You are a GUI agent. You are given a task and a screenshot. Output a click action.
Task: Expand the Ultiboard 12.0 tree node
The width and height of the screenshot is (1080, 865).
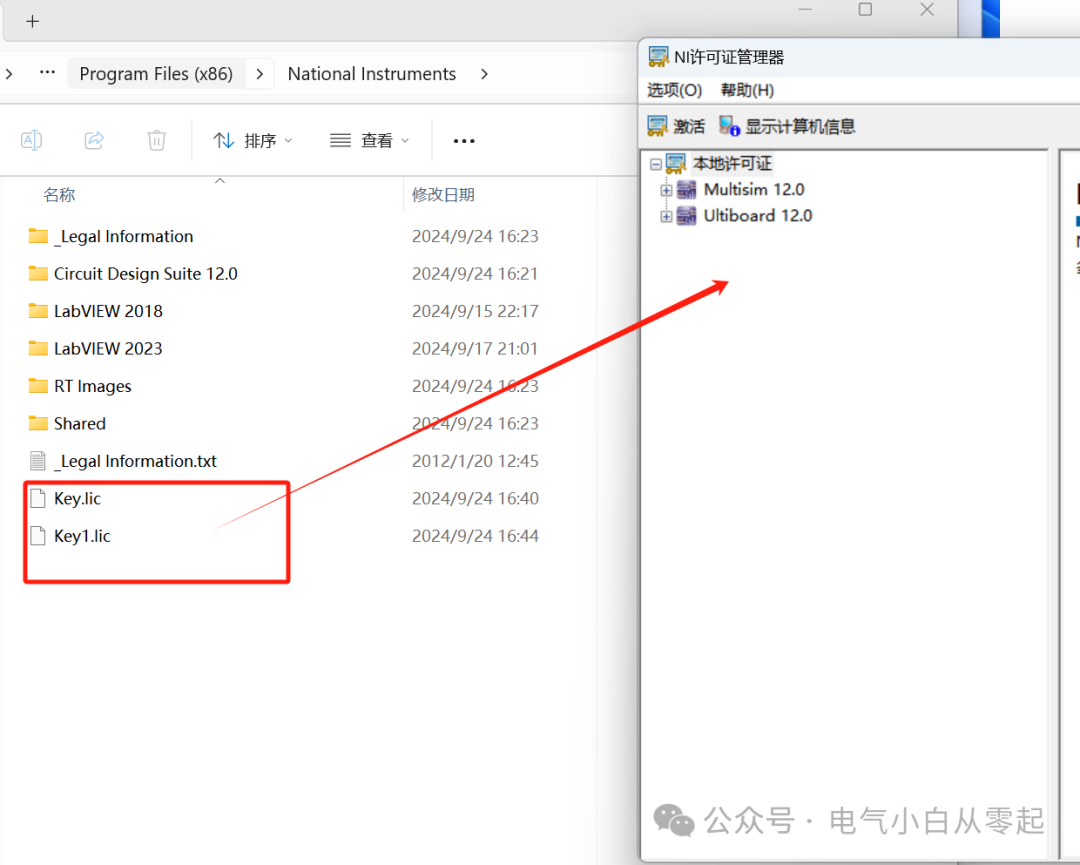click(666, 216)
